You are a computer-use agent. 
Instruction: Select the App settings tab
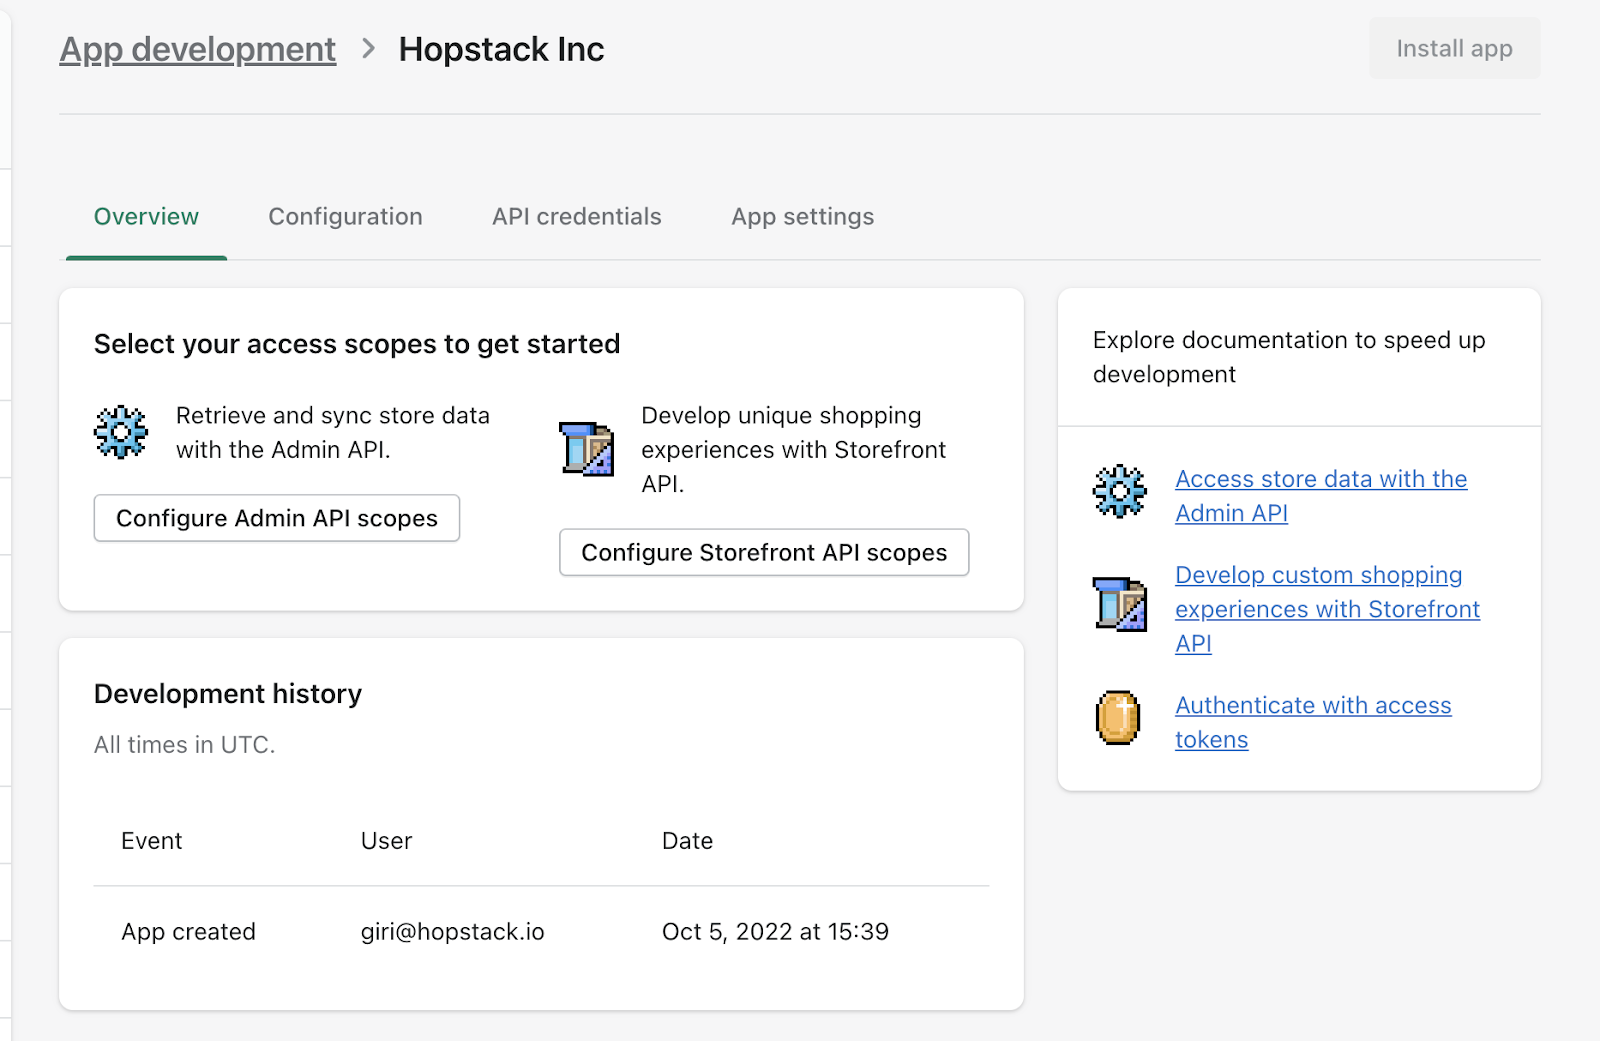(802, 217)
